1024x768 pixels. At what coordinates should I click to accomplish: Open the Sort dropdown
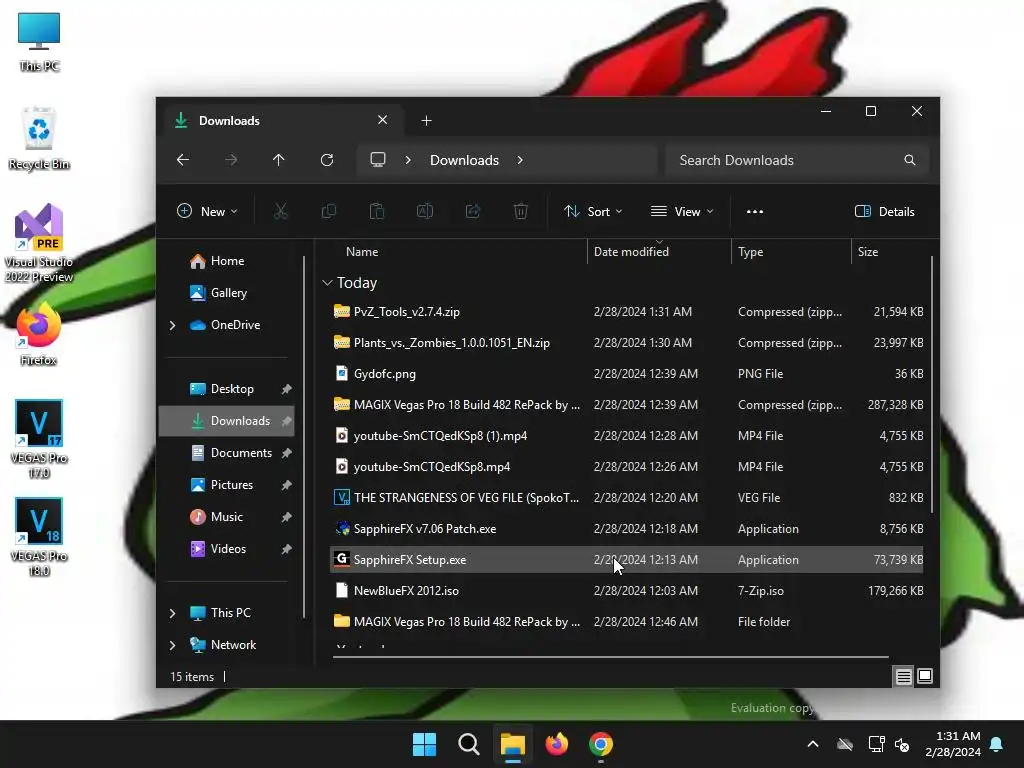tap(593, 212)
